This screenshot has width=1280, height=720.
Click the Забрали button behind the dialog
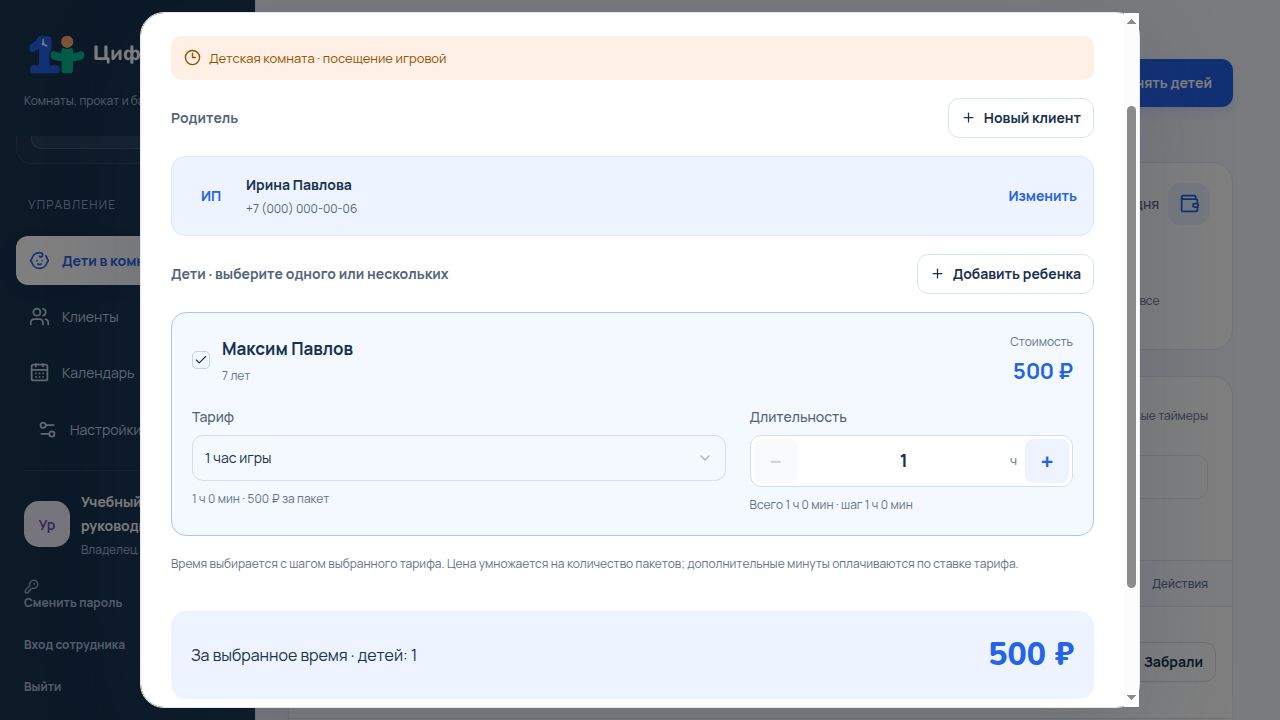click(1177, 662)
